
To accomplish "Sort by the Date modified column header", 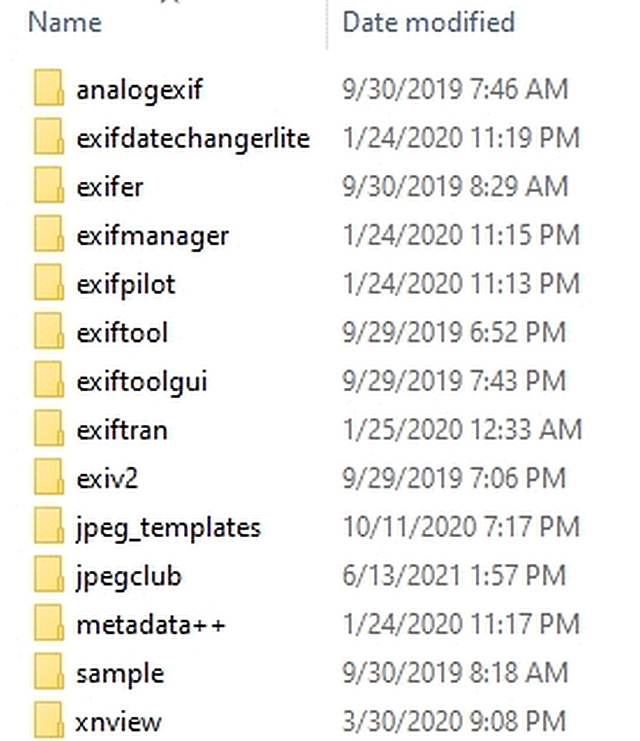I will [428, 23].
